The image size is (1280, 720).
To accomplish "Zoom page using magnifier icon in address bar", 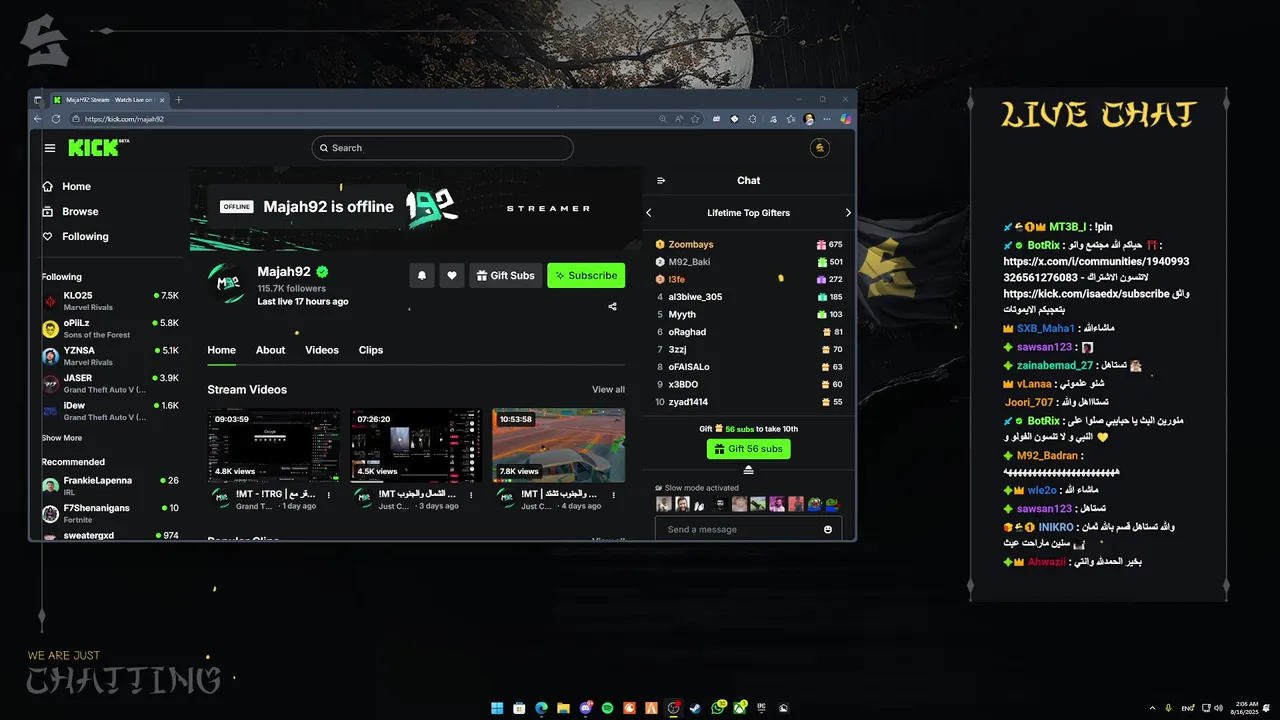I will (662, 118).
